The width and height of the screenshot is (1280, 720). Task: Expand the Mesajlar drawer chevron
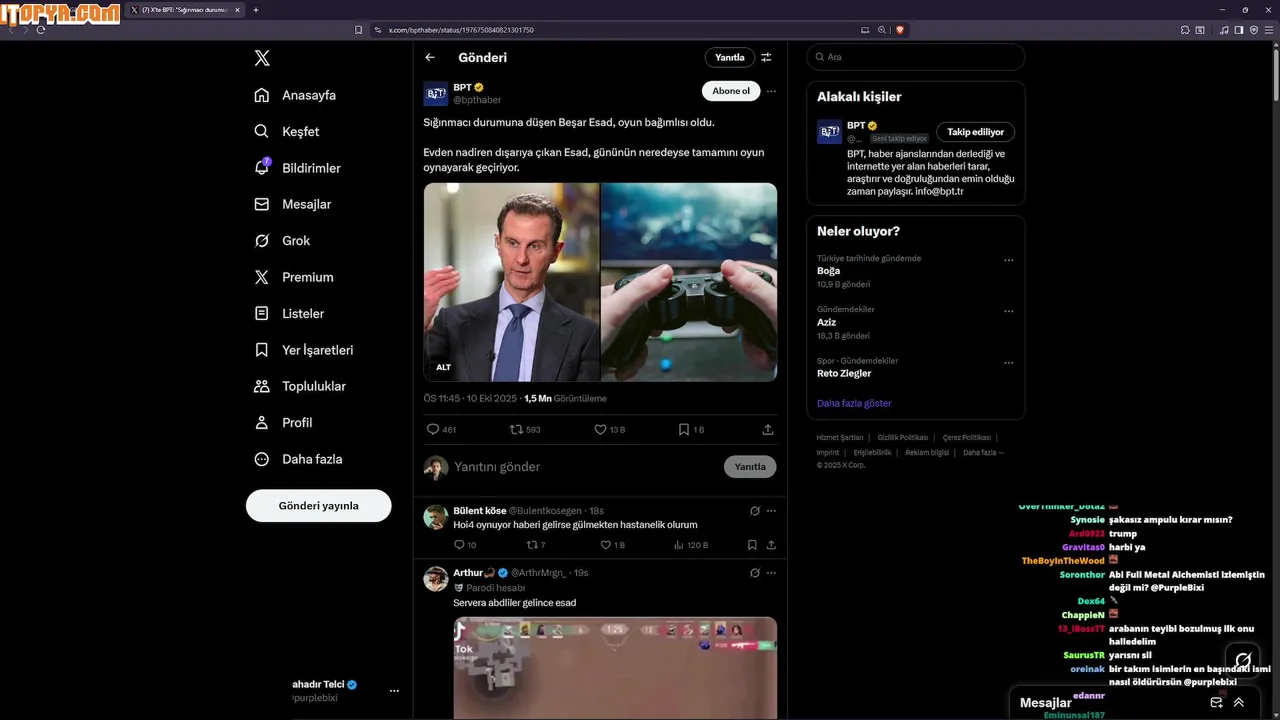tap(1239, 703)
